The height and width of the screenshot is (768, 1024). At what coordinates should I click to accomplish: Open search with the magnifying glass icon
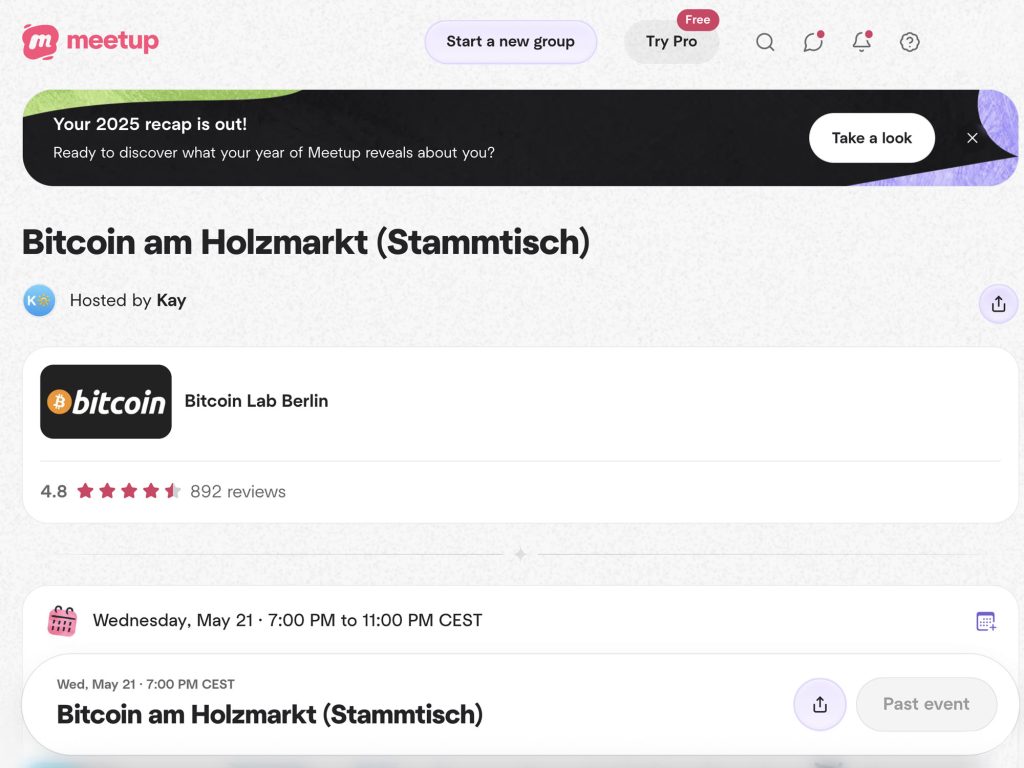[x=765, y=42]
